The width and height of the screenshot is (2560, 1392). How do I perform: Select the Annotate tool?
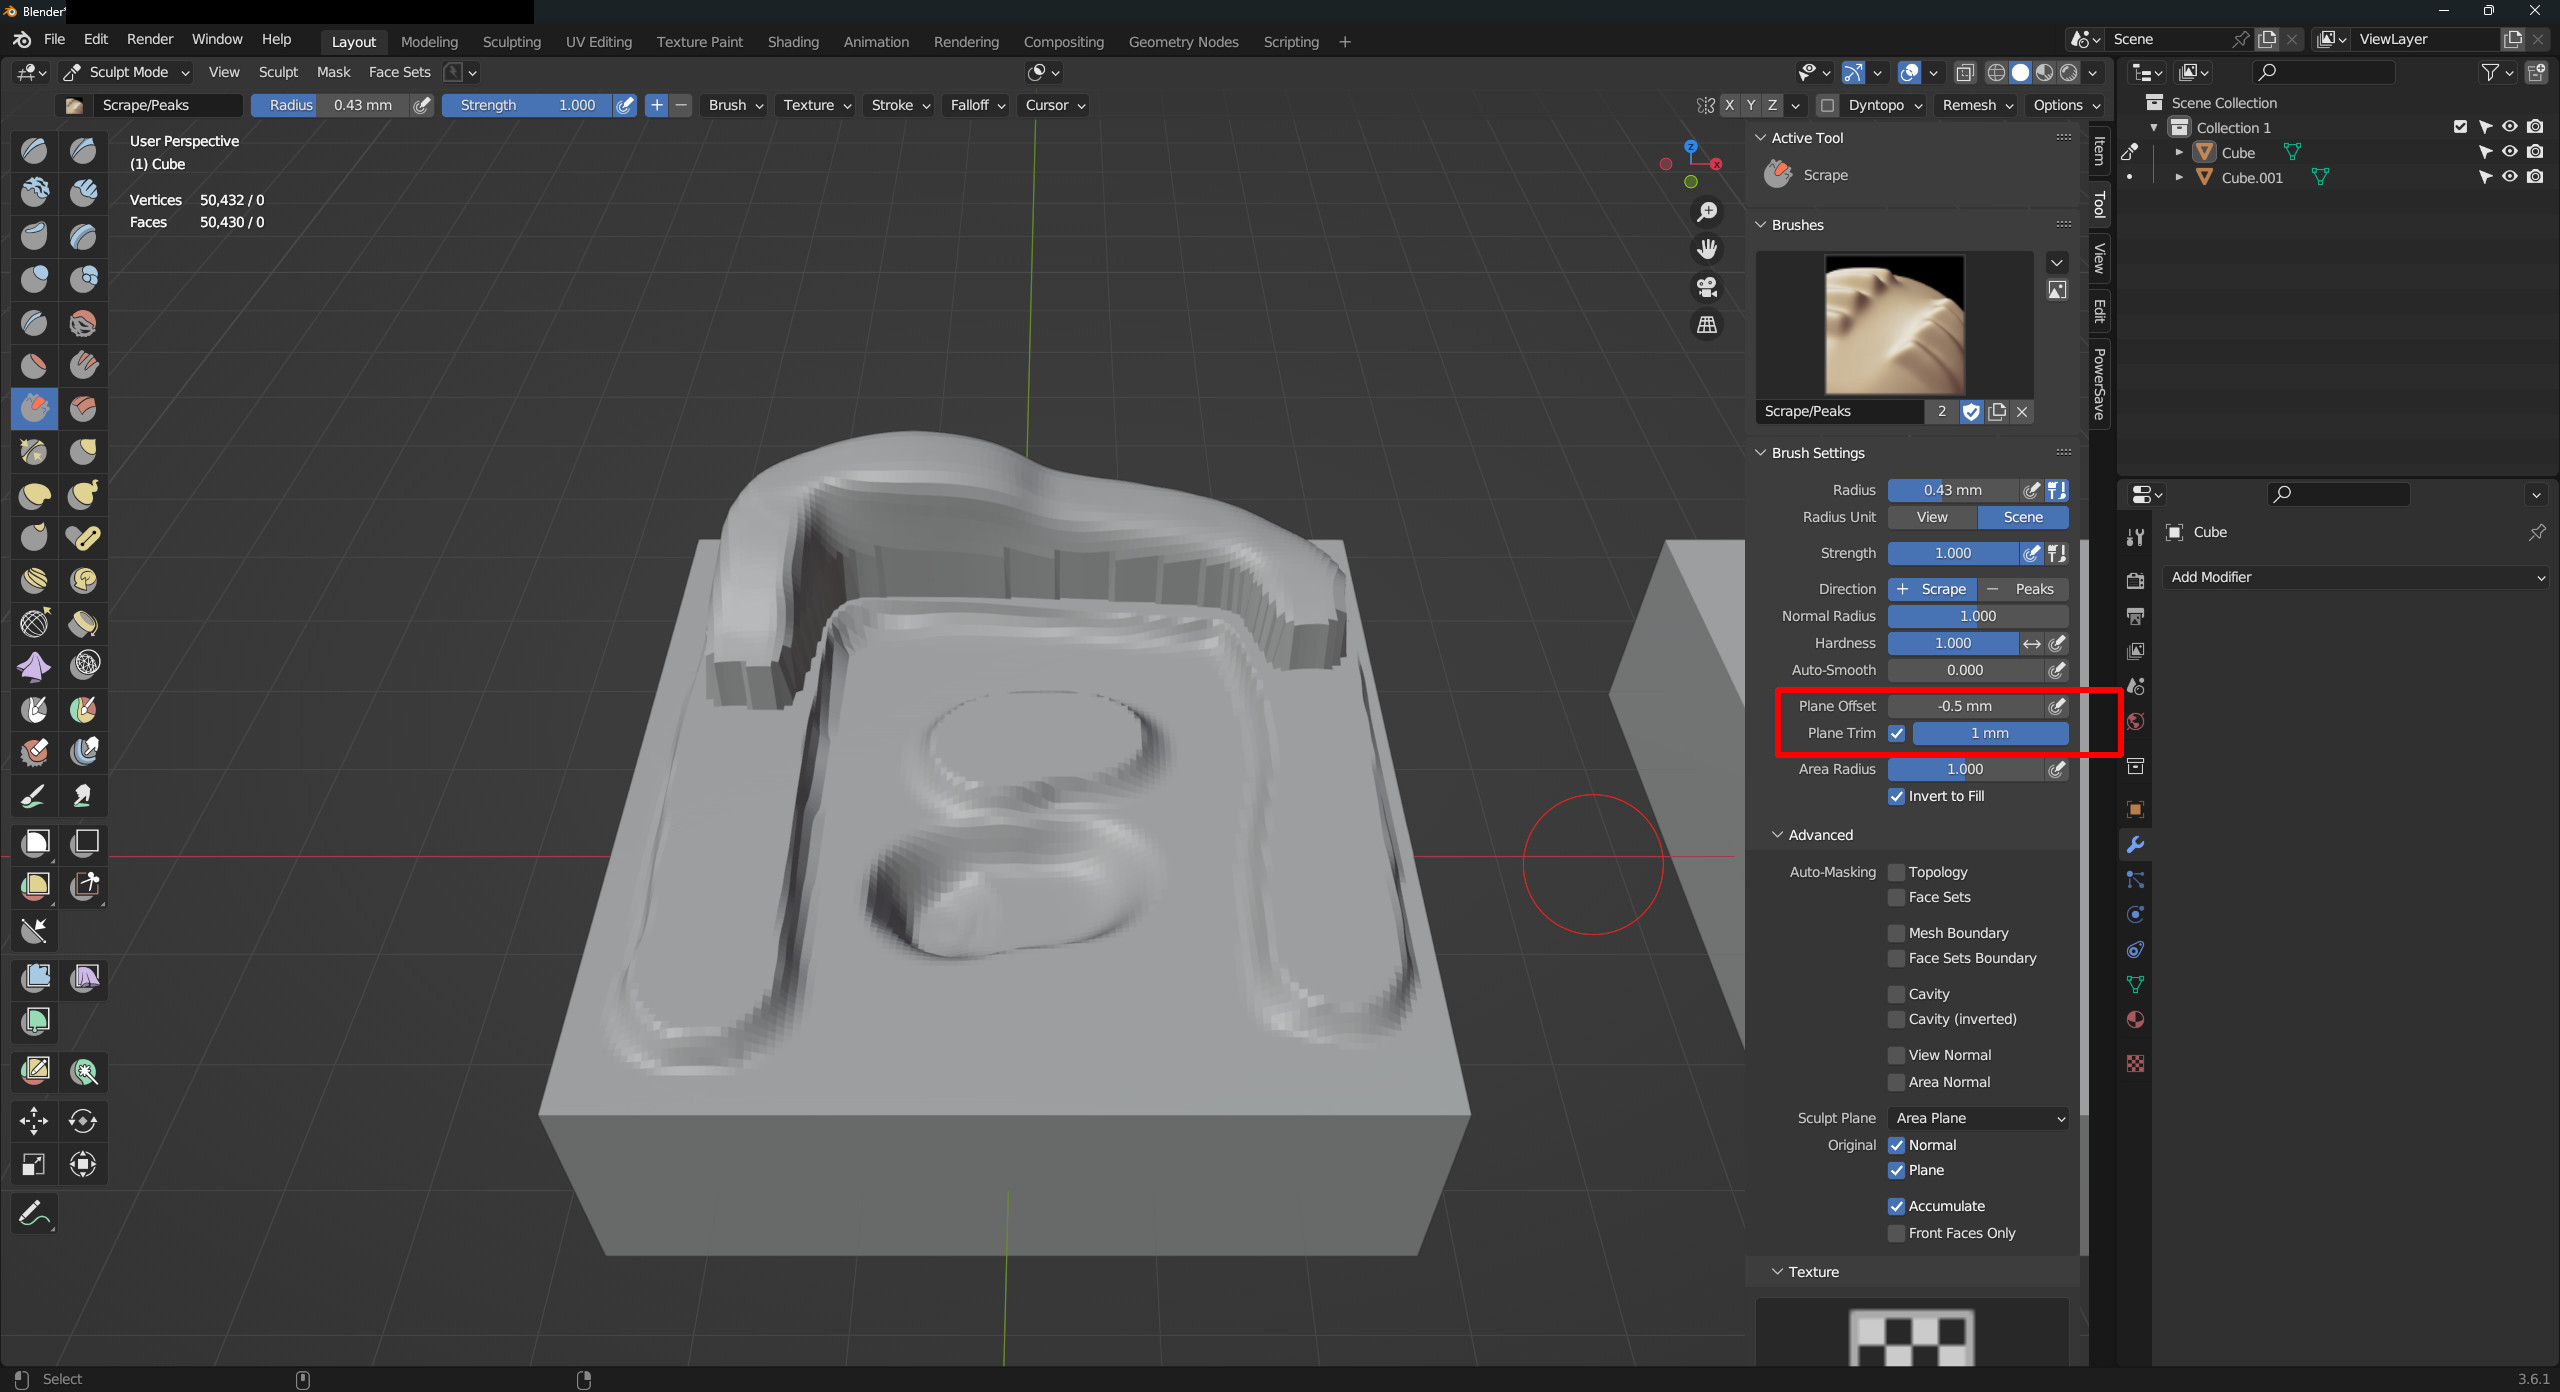(x=34, y=1214)
